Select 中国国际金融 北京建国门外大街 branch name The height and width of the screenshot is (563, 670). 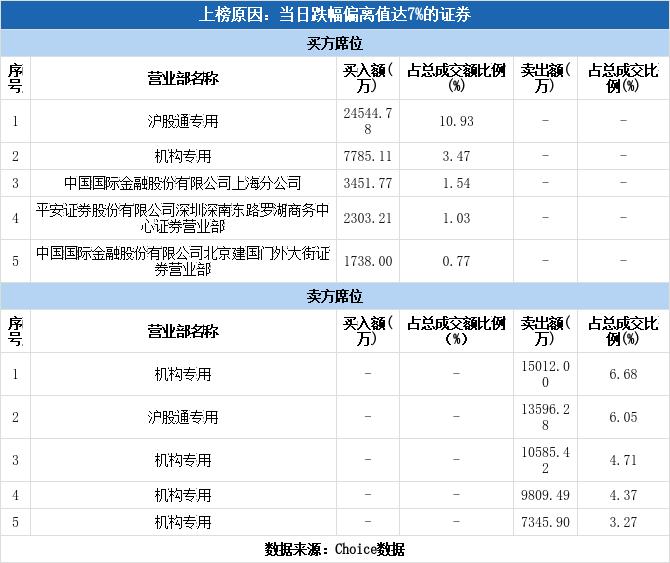[x=183, y=261]
